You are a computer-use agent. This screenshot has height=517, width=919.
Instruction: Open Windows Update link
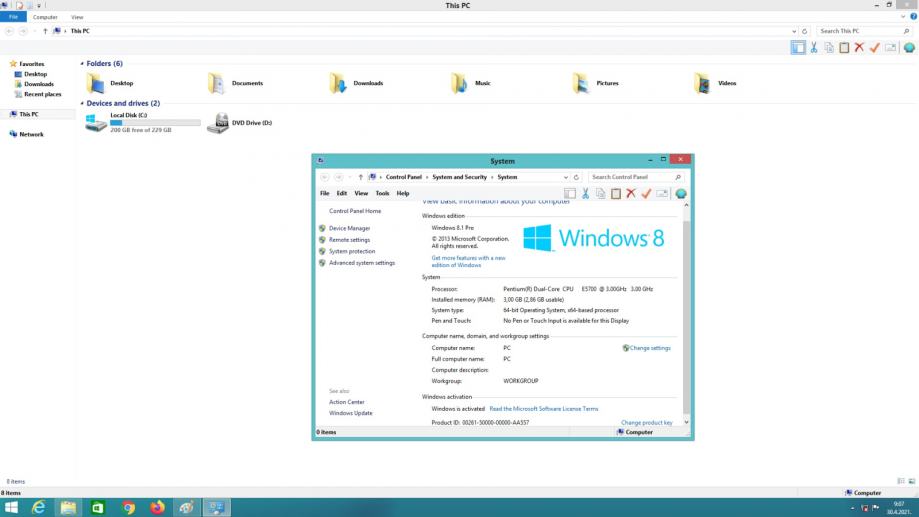coord(350,413)
